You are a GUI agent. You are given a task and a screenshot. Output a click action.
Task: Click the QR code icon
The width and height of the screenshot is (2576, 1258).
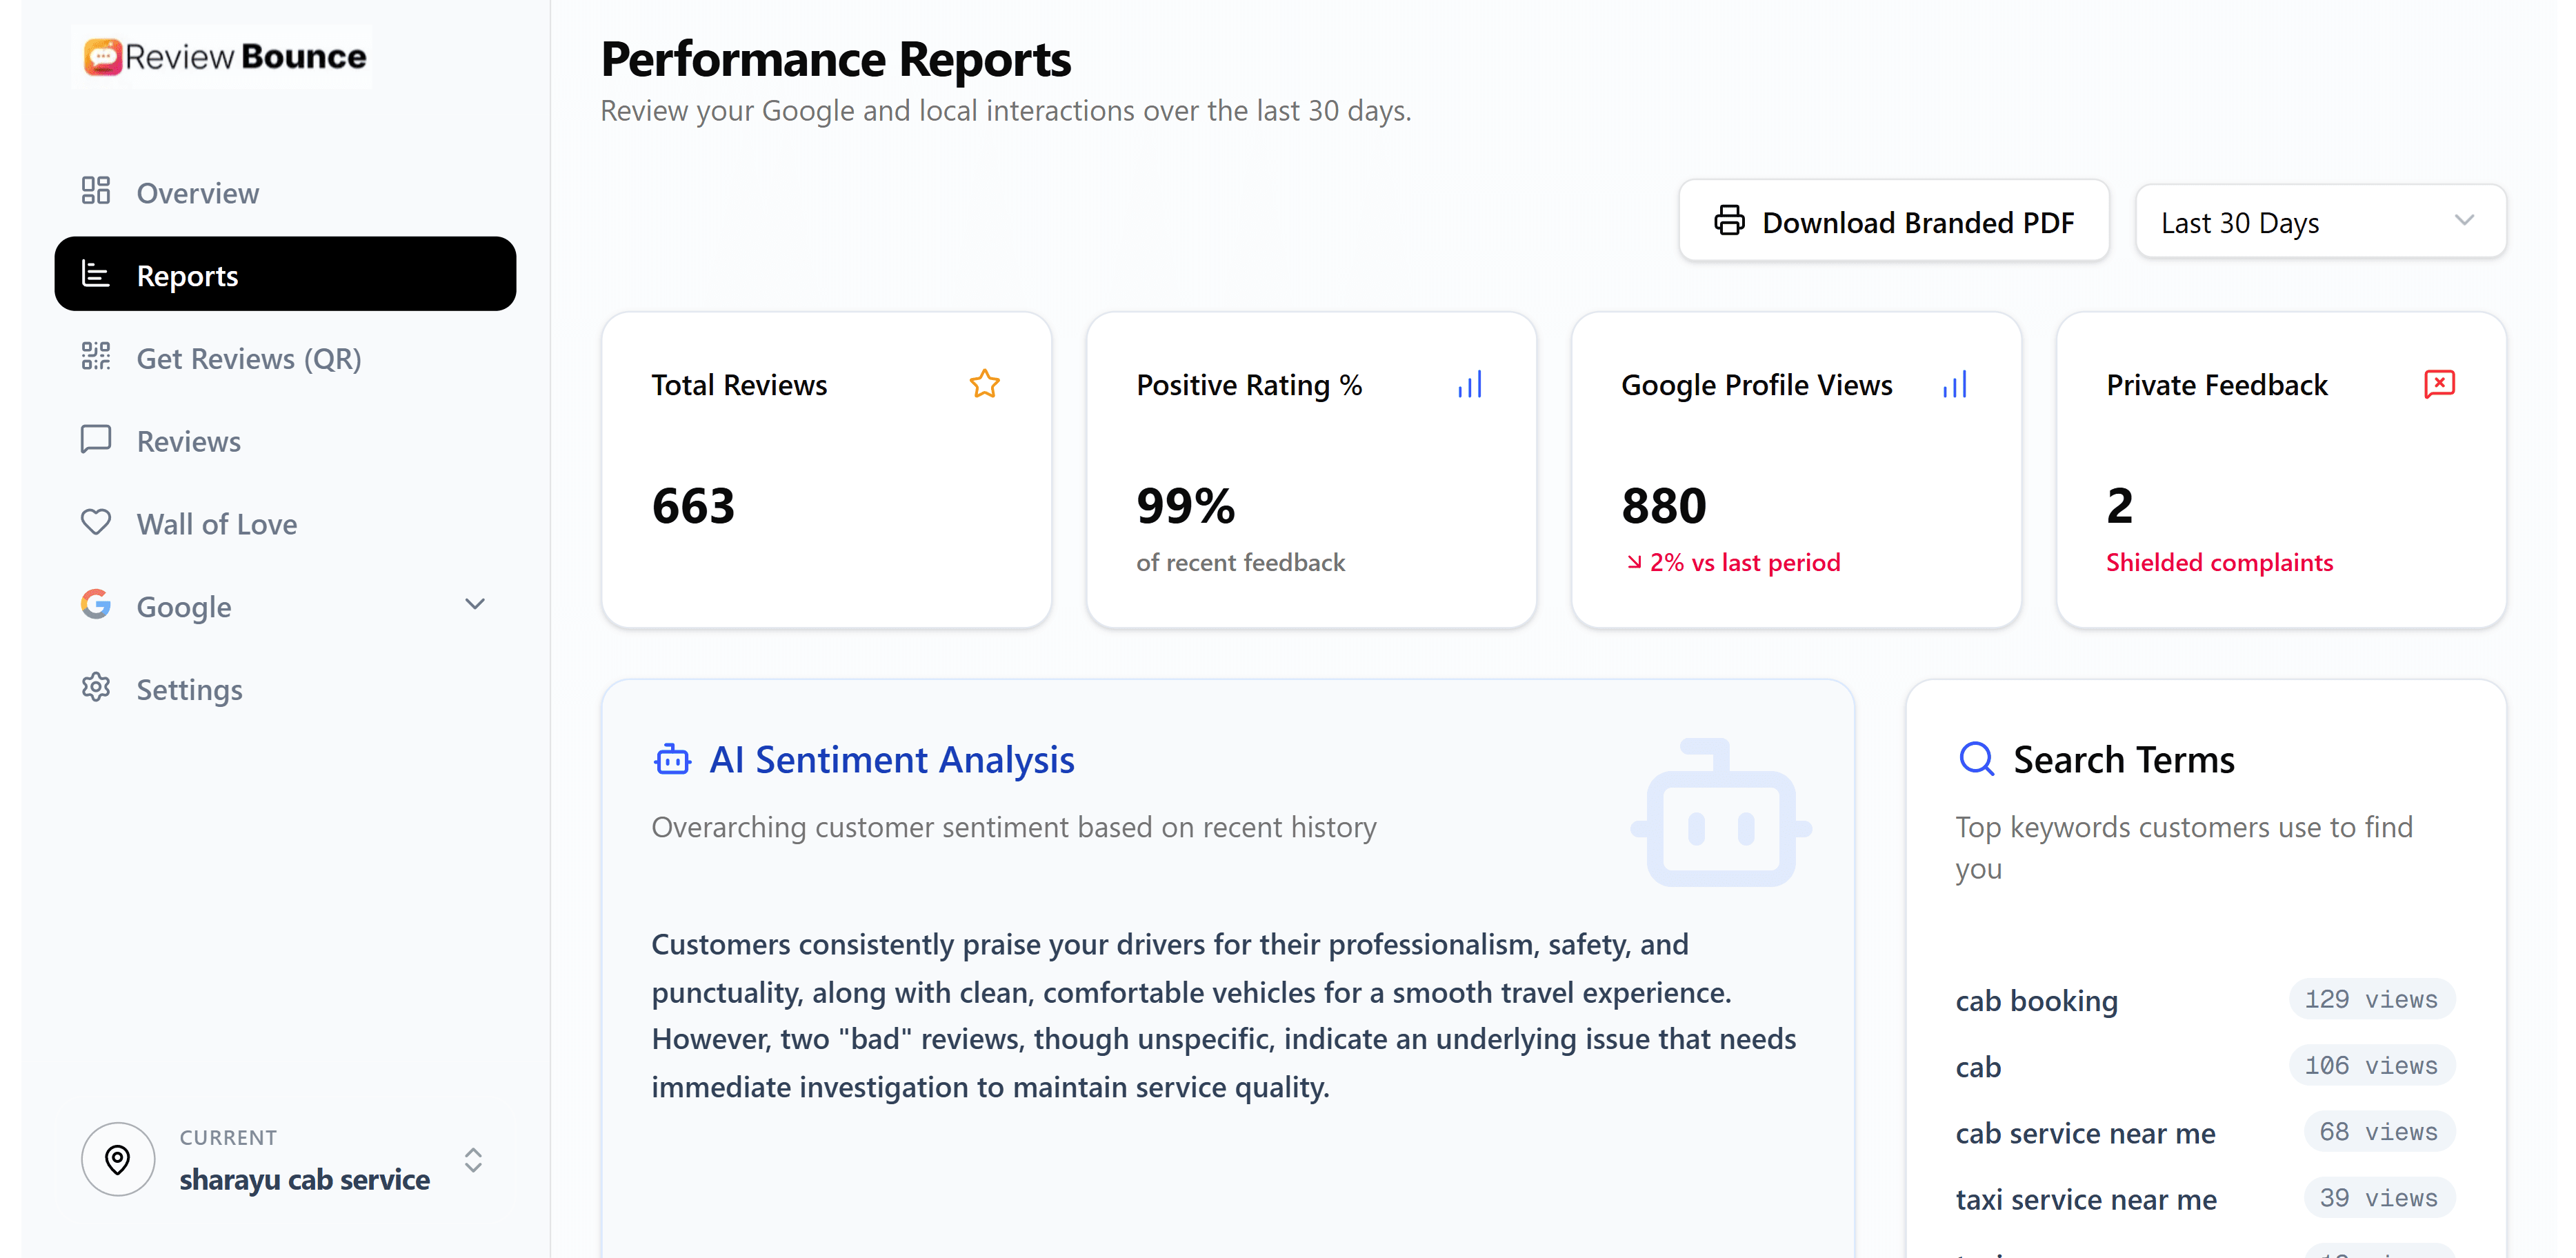click(96, 357)
